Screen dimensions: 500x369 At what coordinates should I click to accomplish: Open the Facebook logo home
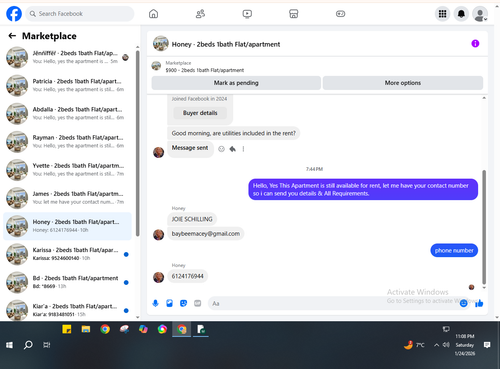pos(14,14)
